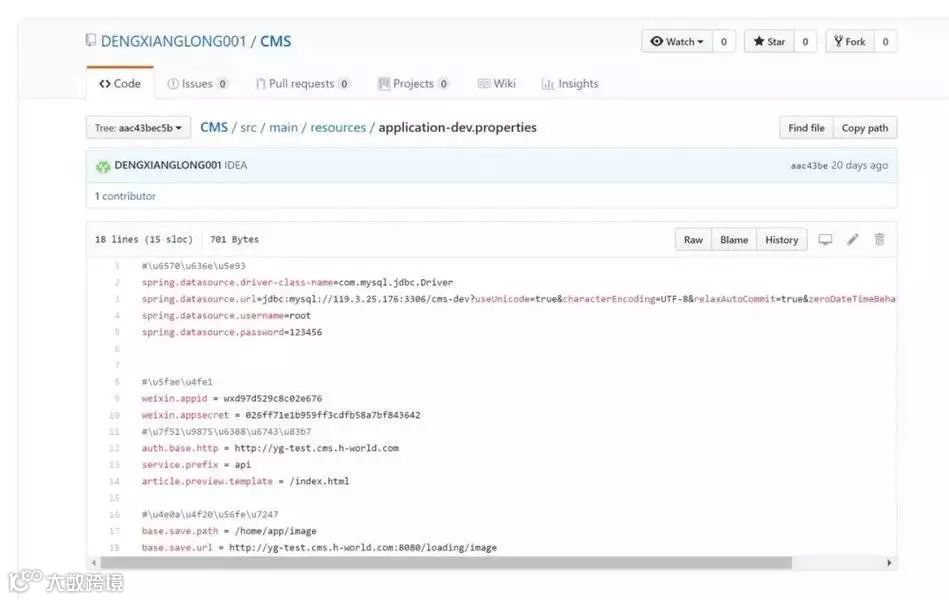Image resolution: width=949 pixels, height=600 pixels.
Task: Click the base.save.path line
Action: click(229, 531)
